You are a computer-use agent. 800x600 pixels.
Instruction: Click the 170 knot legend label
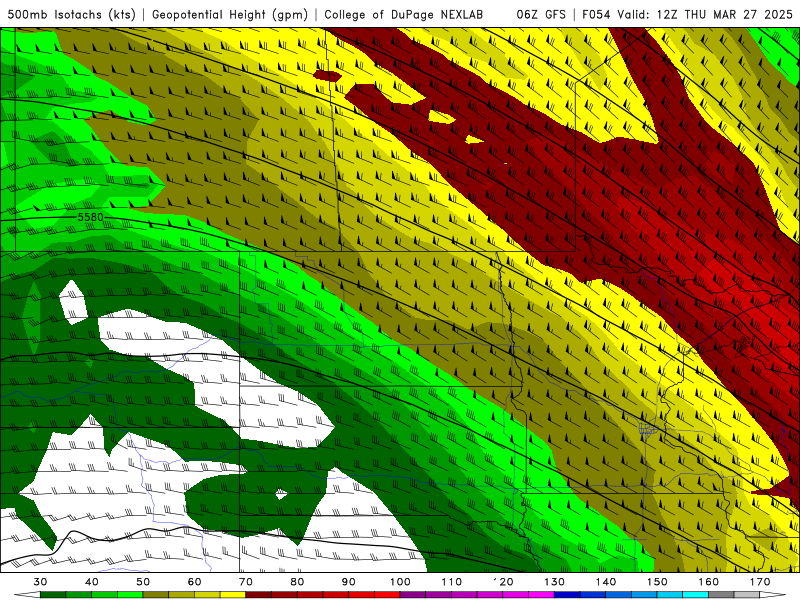pos(760,582)
